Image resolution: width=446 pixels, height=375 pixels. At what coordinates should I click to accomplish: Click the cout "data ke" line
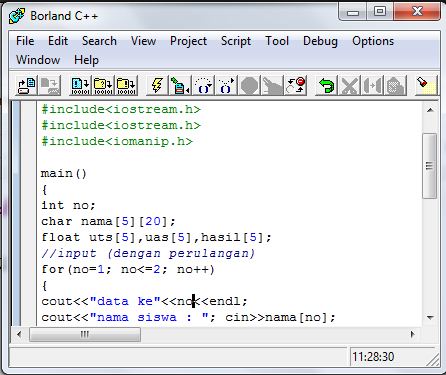point(144,301)
